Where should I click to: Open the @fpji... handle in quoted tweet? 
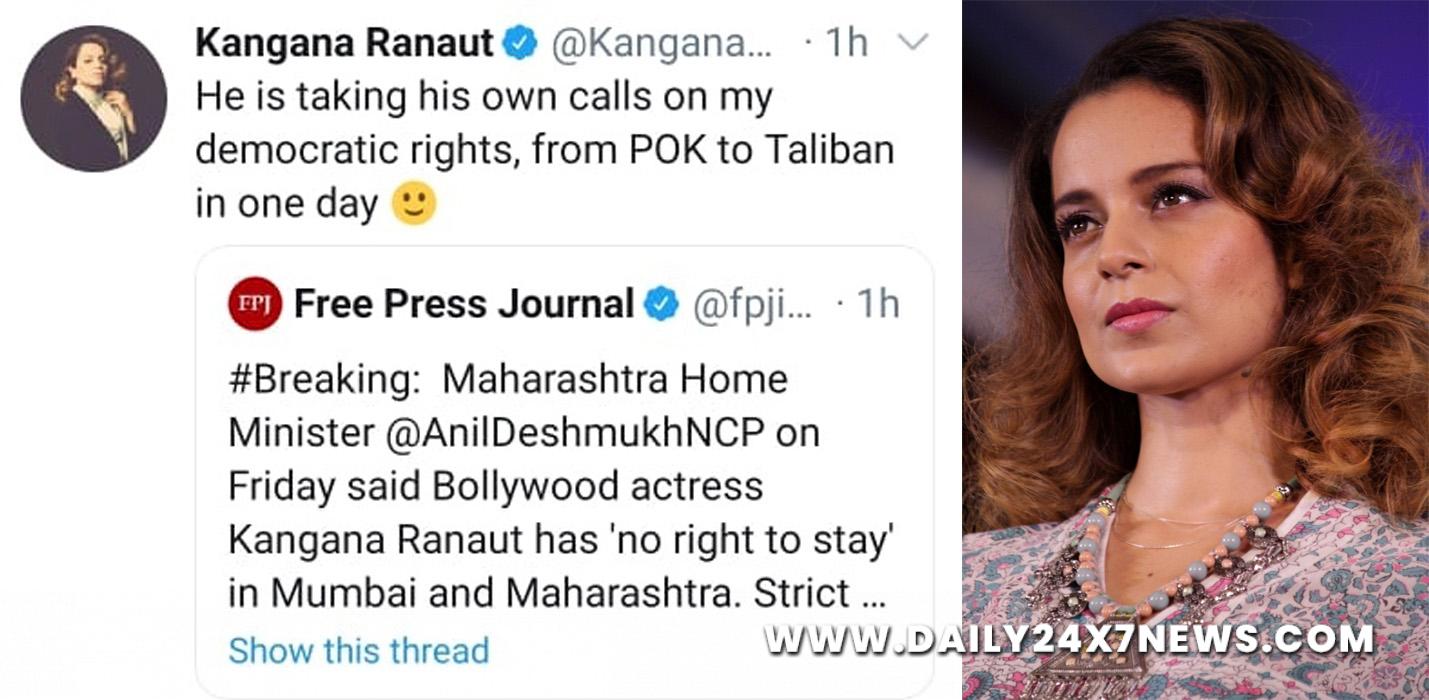(x=753, y=305)
